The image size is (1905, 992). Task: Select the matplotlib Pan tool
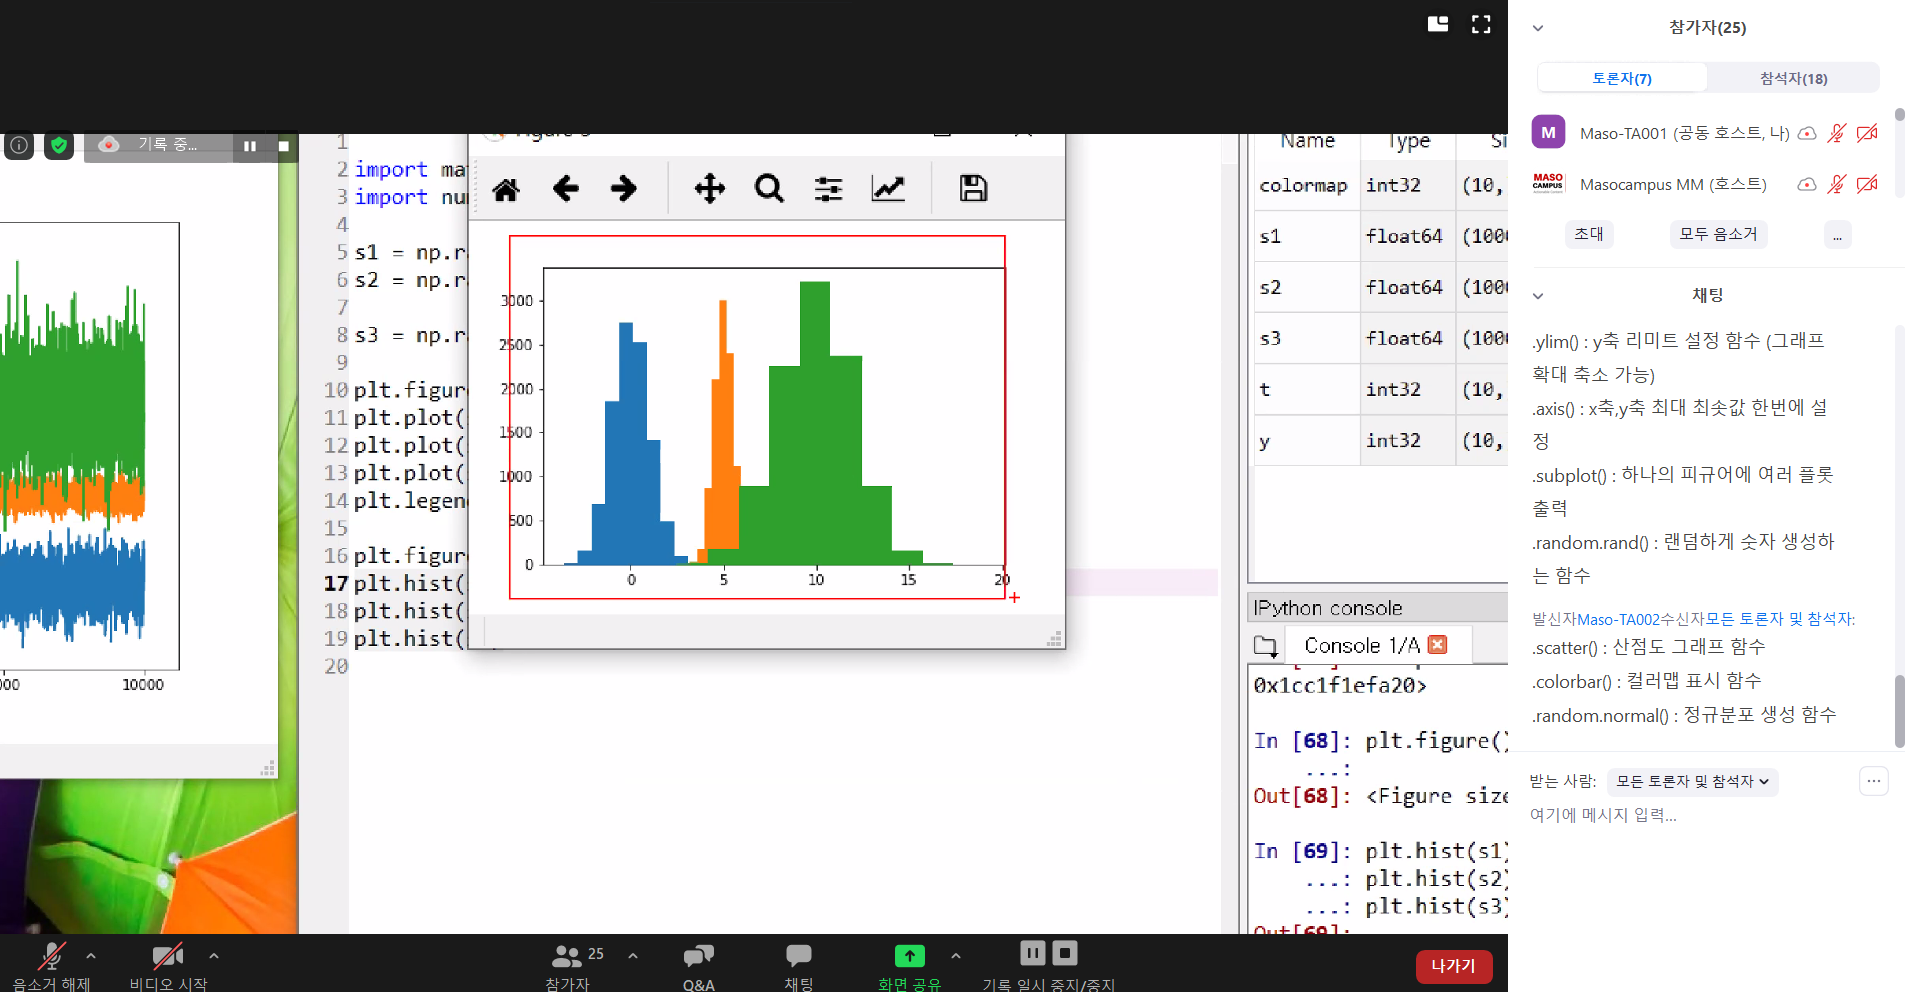tap(709, 189)
